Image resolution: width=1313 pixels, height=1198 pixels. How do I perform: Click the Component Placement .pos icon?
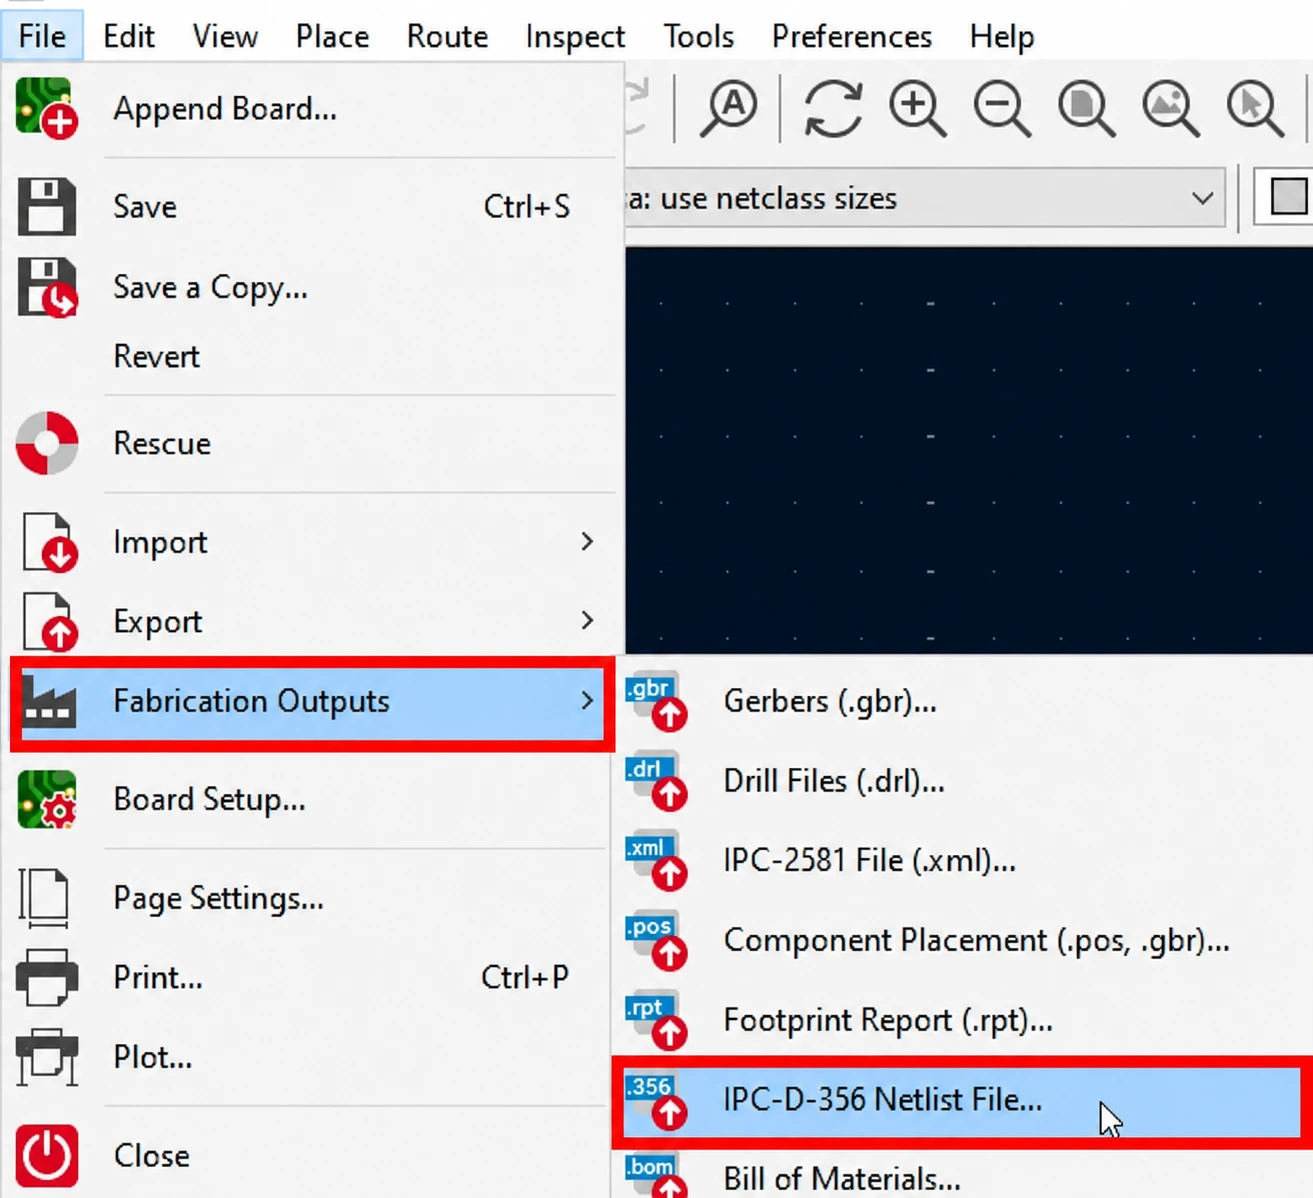tap(656, 940)
